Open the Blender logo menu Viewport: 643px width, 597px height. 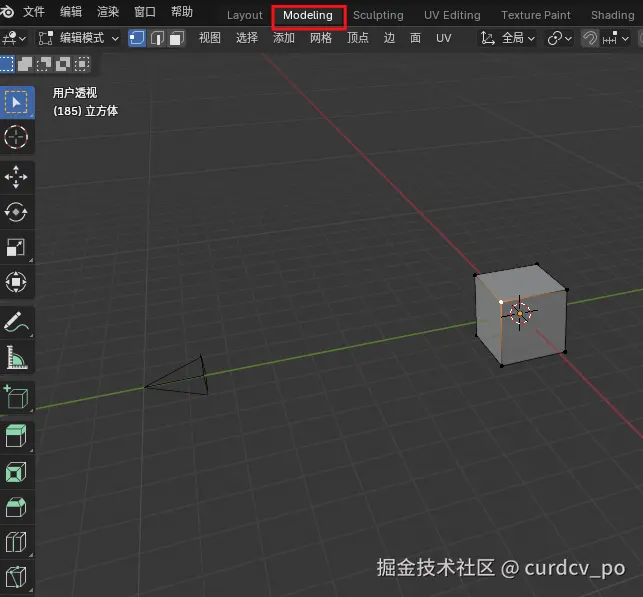[6, 11]
